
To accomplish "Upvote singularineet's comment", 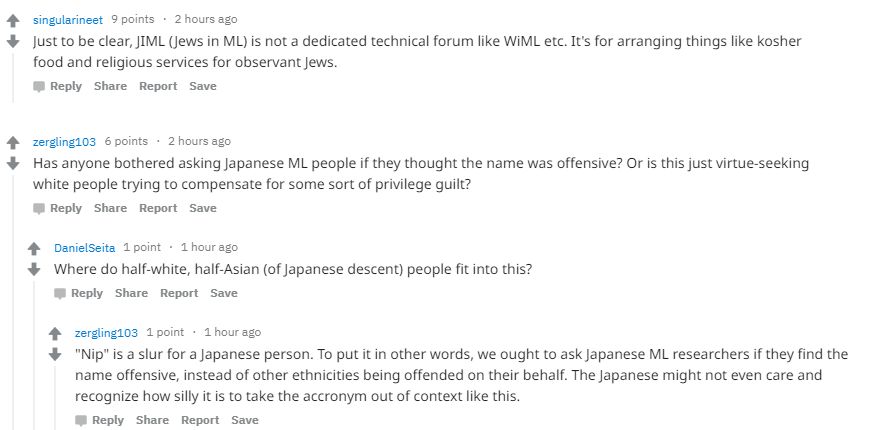I will (13, 21).
